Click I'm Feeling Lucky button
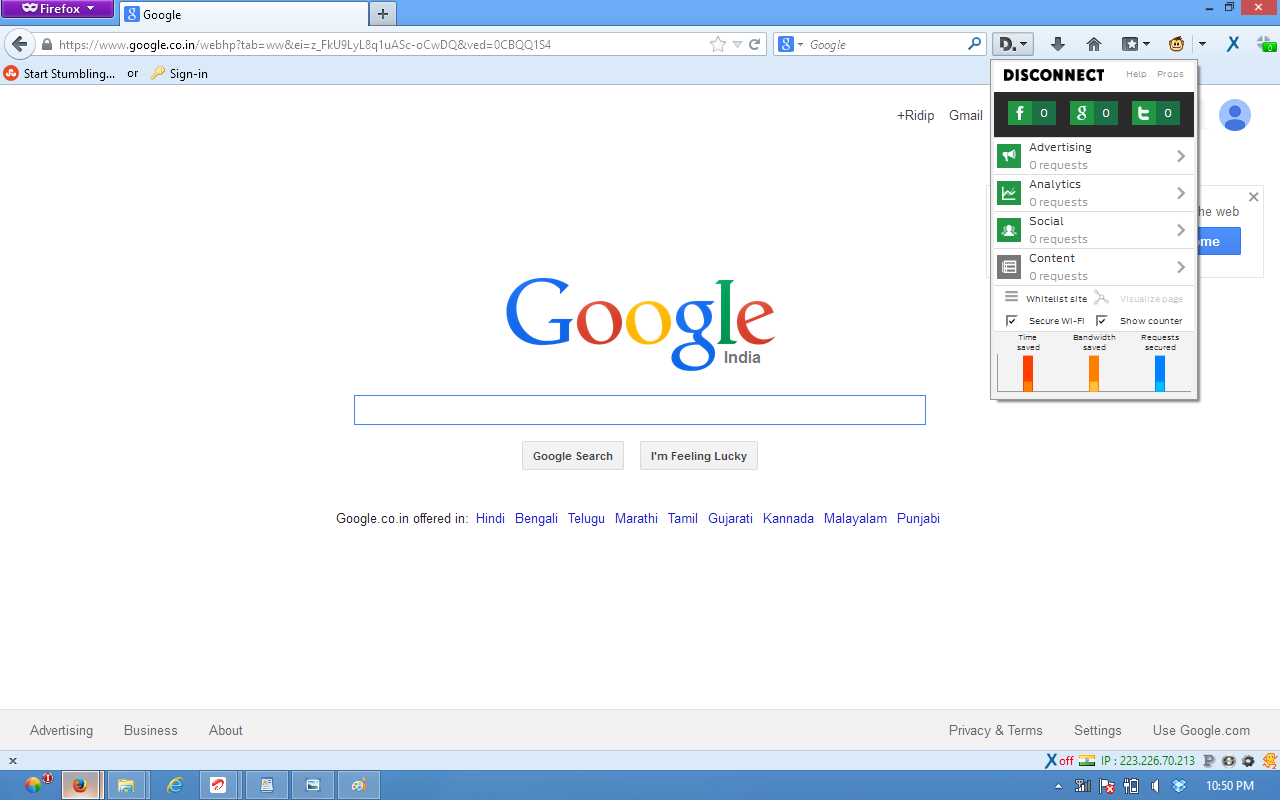Viewport: 1280px width, 800px height. coord(699,456)
